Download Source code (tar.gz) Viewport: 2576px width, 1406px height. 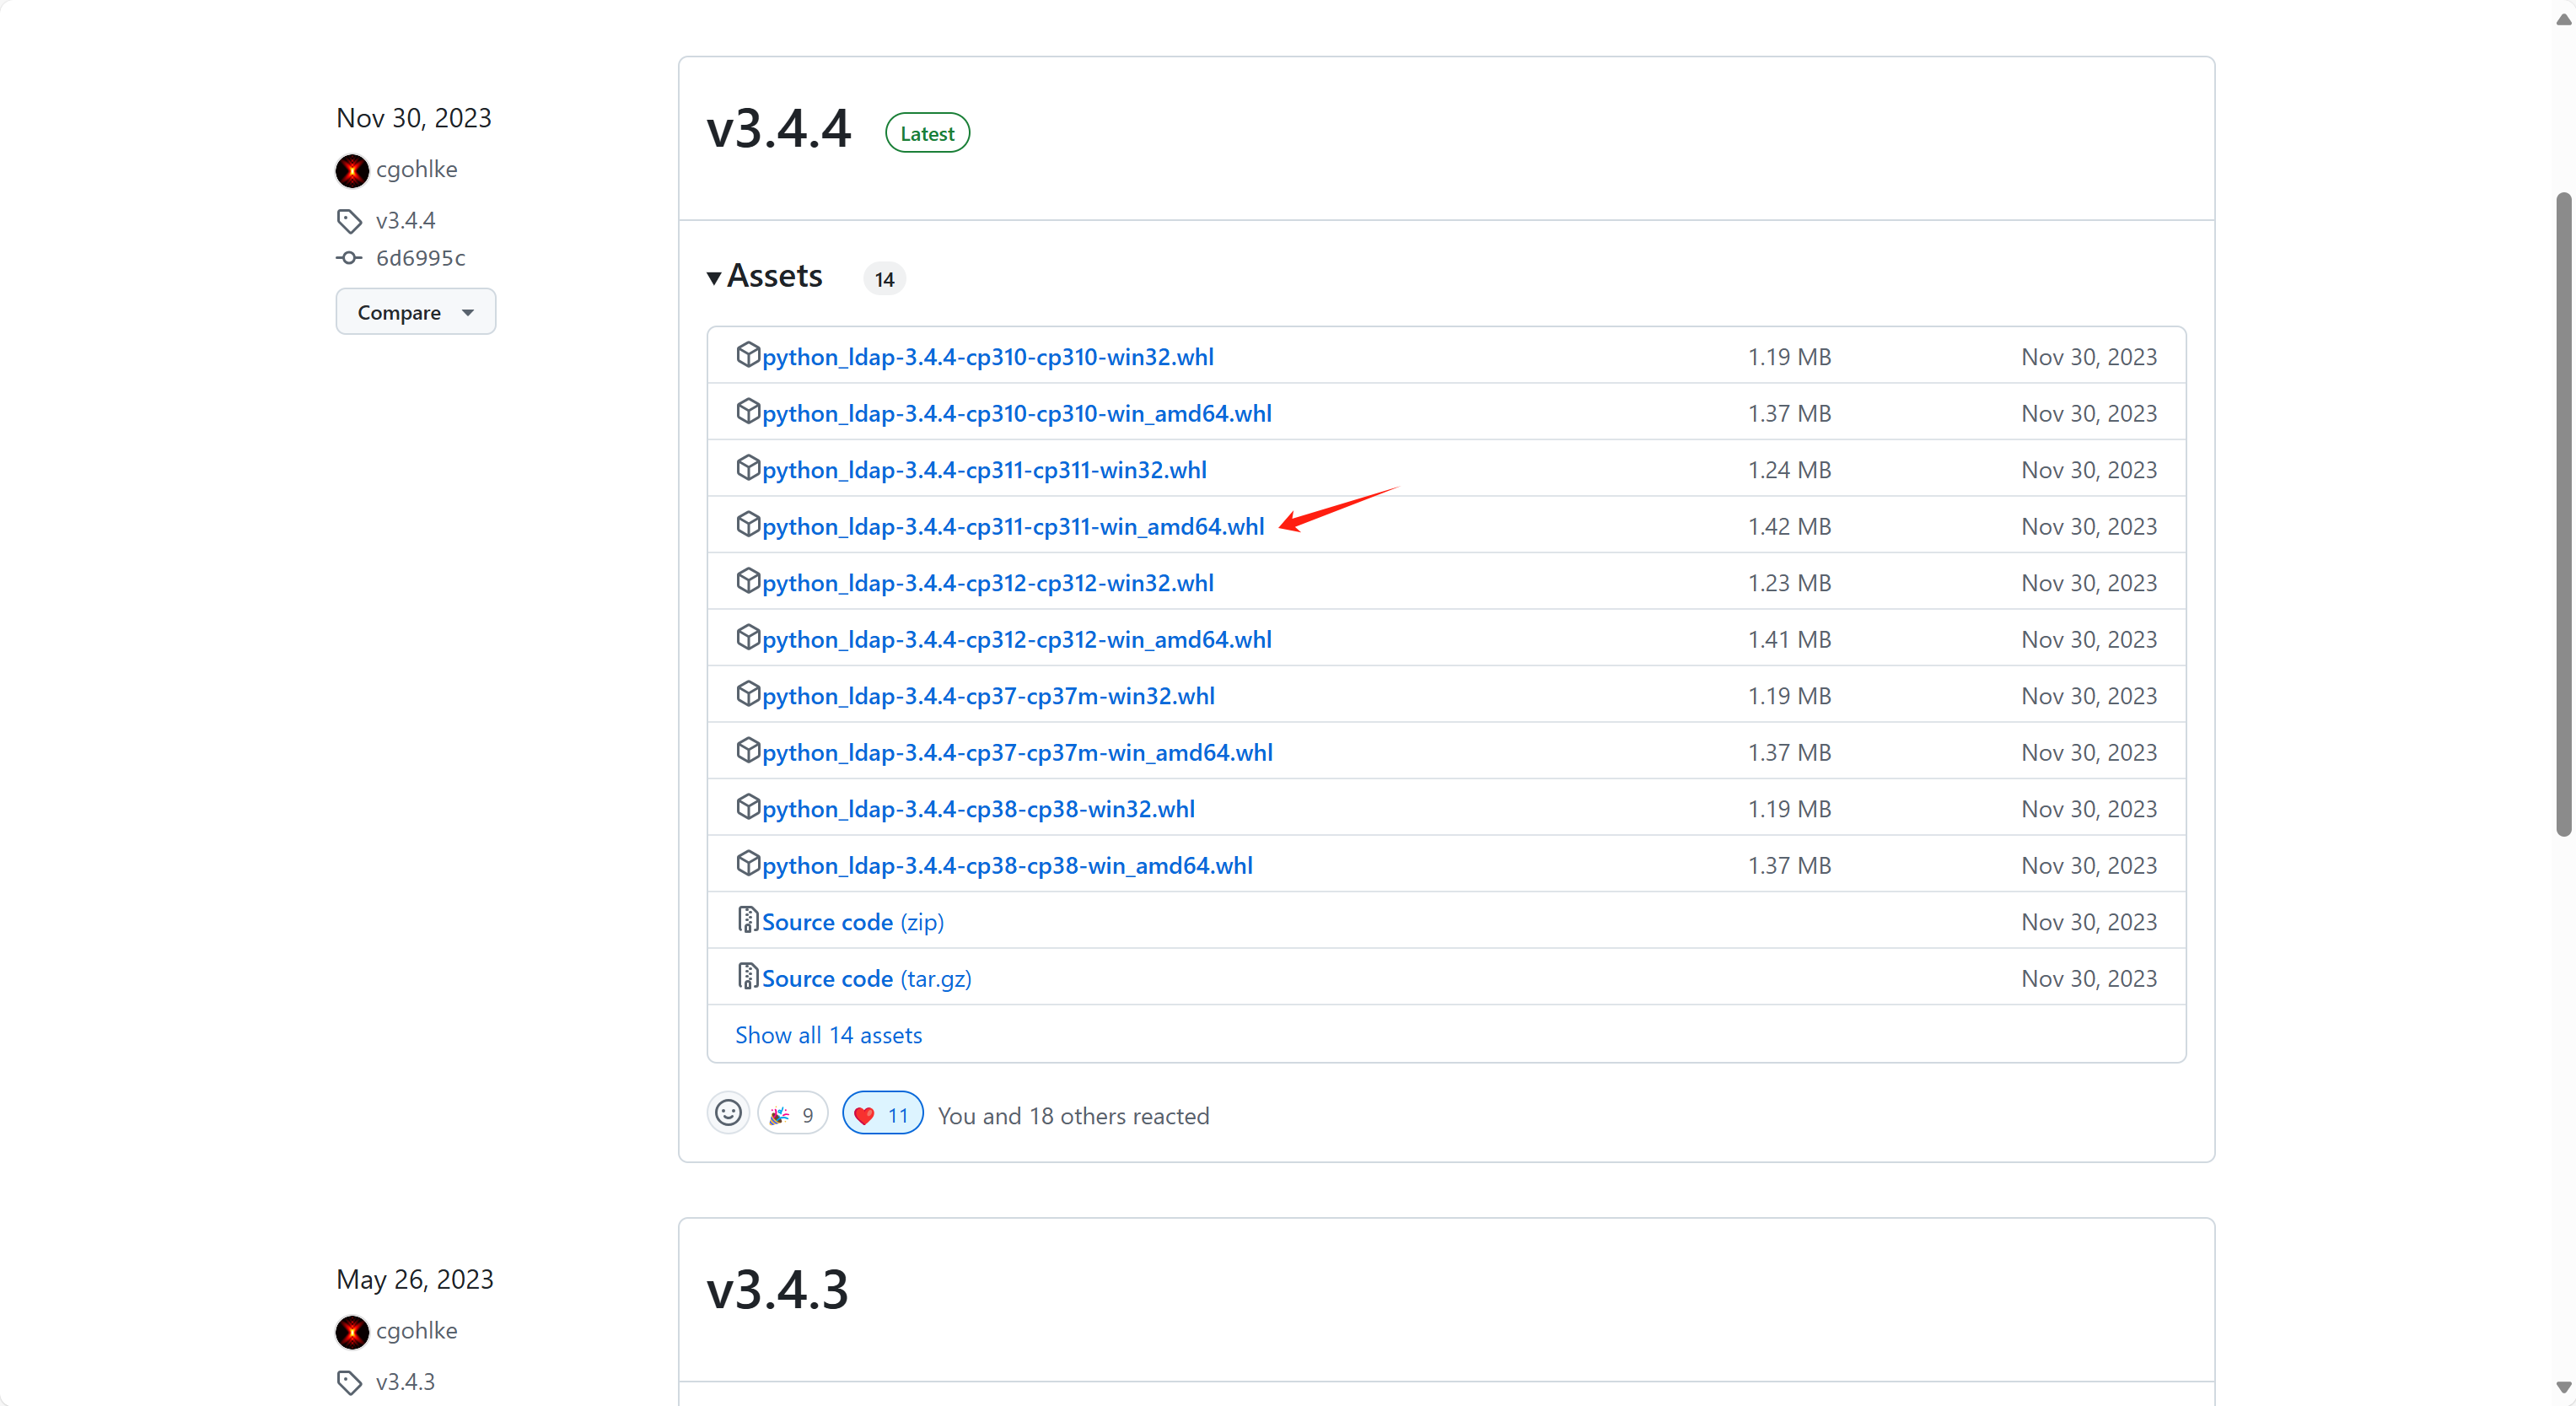pyautogui.click(x=867, y=978)
